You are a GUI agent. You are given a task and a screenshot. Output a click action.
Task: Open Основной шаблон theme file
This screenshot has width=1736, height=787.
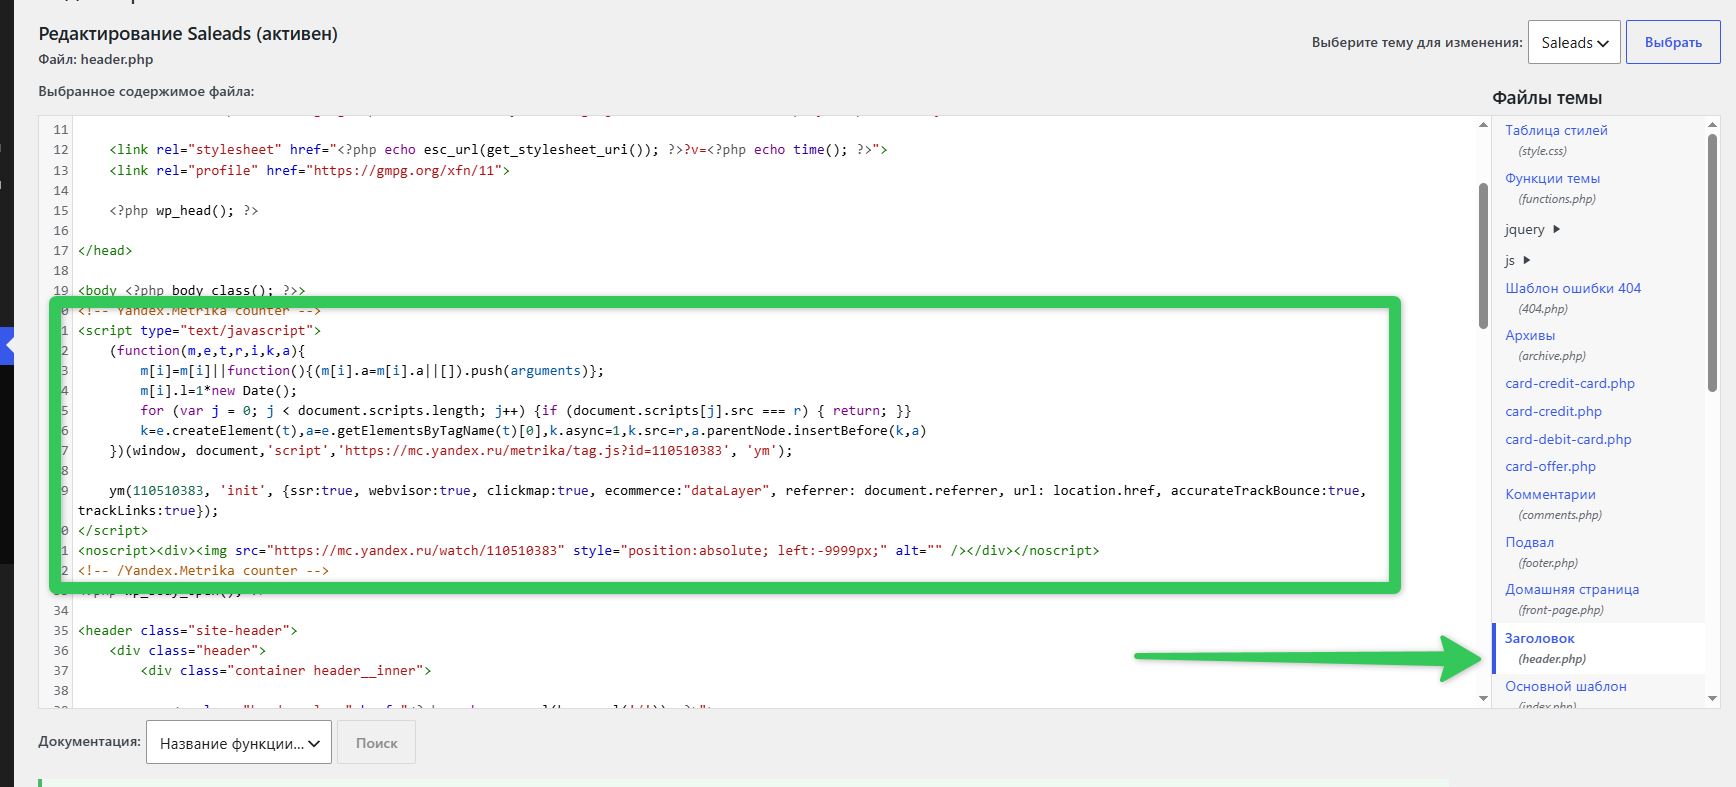(1565, 686)
